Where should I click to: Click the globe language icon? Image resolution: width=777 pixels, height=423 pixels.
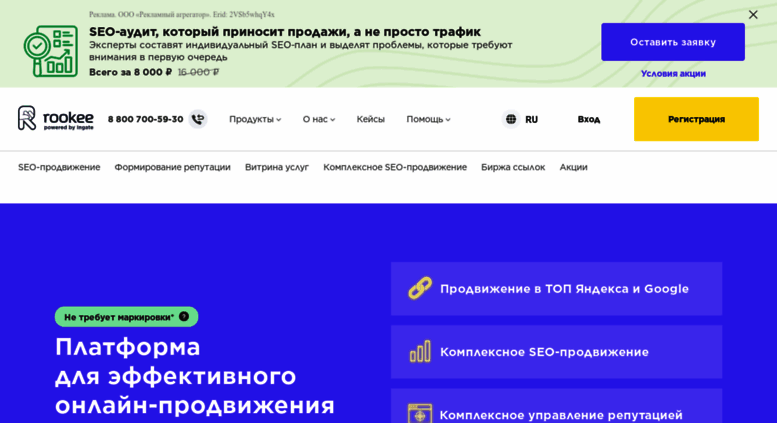511,119
